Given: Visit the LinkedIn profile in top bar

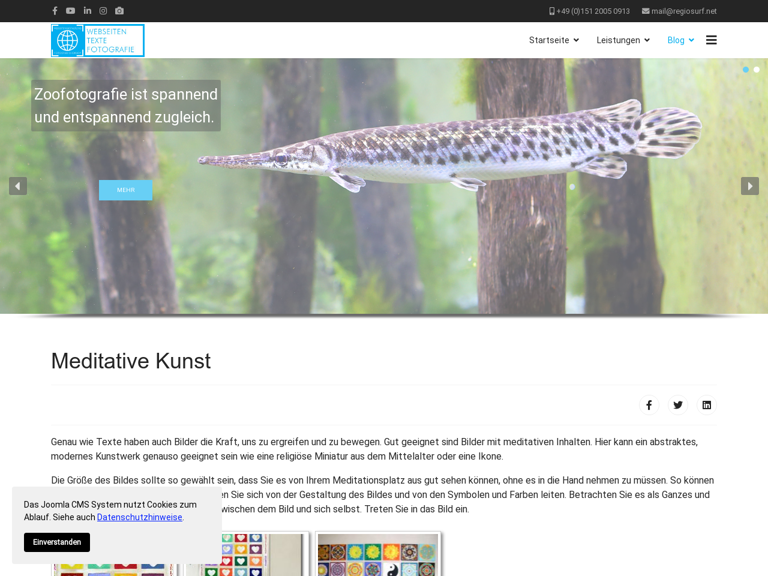Looking at the screenshot, I should (x=87, y=11).
